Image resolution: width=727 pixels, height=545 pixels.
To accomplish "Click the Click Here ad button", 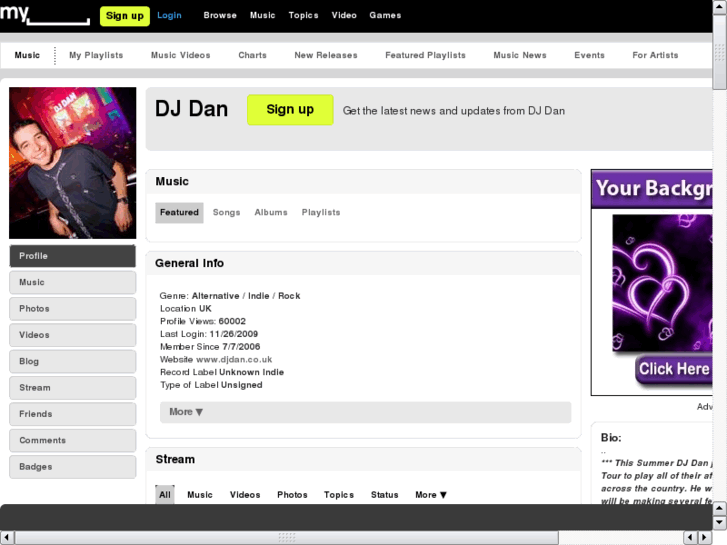I will pos(674,369).
